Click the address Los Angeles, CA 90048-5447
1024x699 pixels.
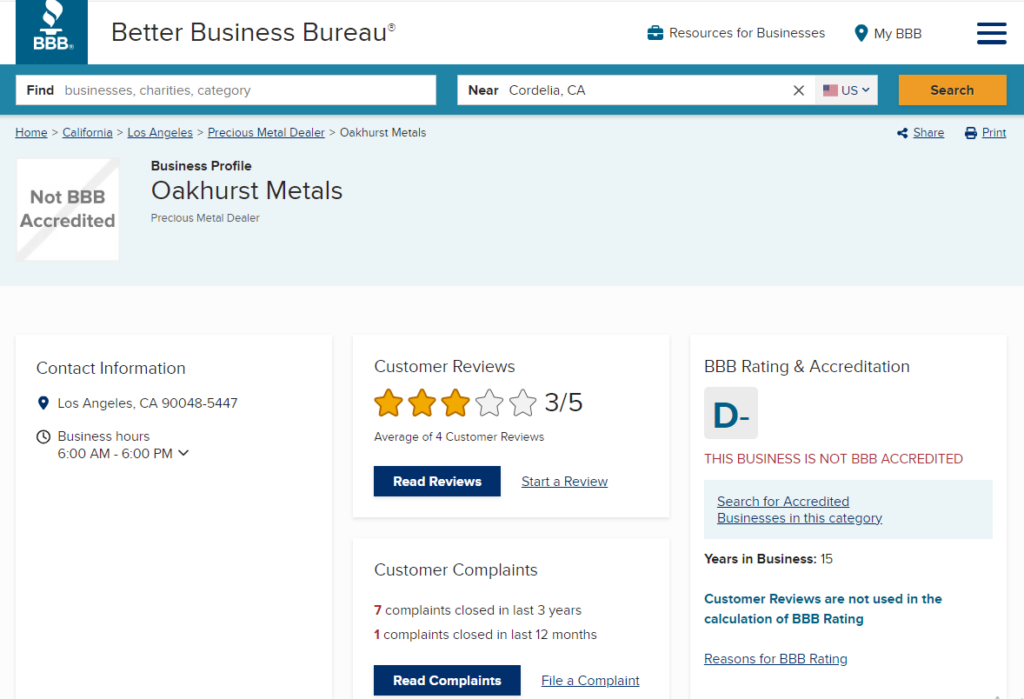point(148,403)
